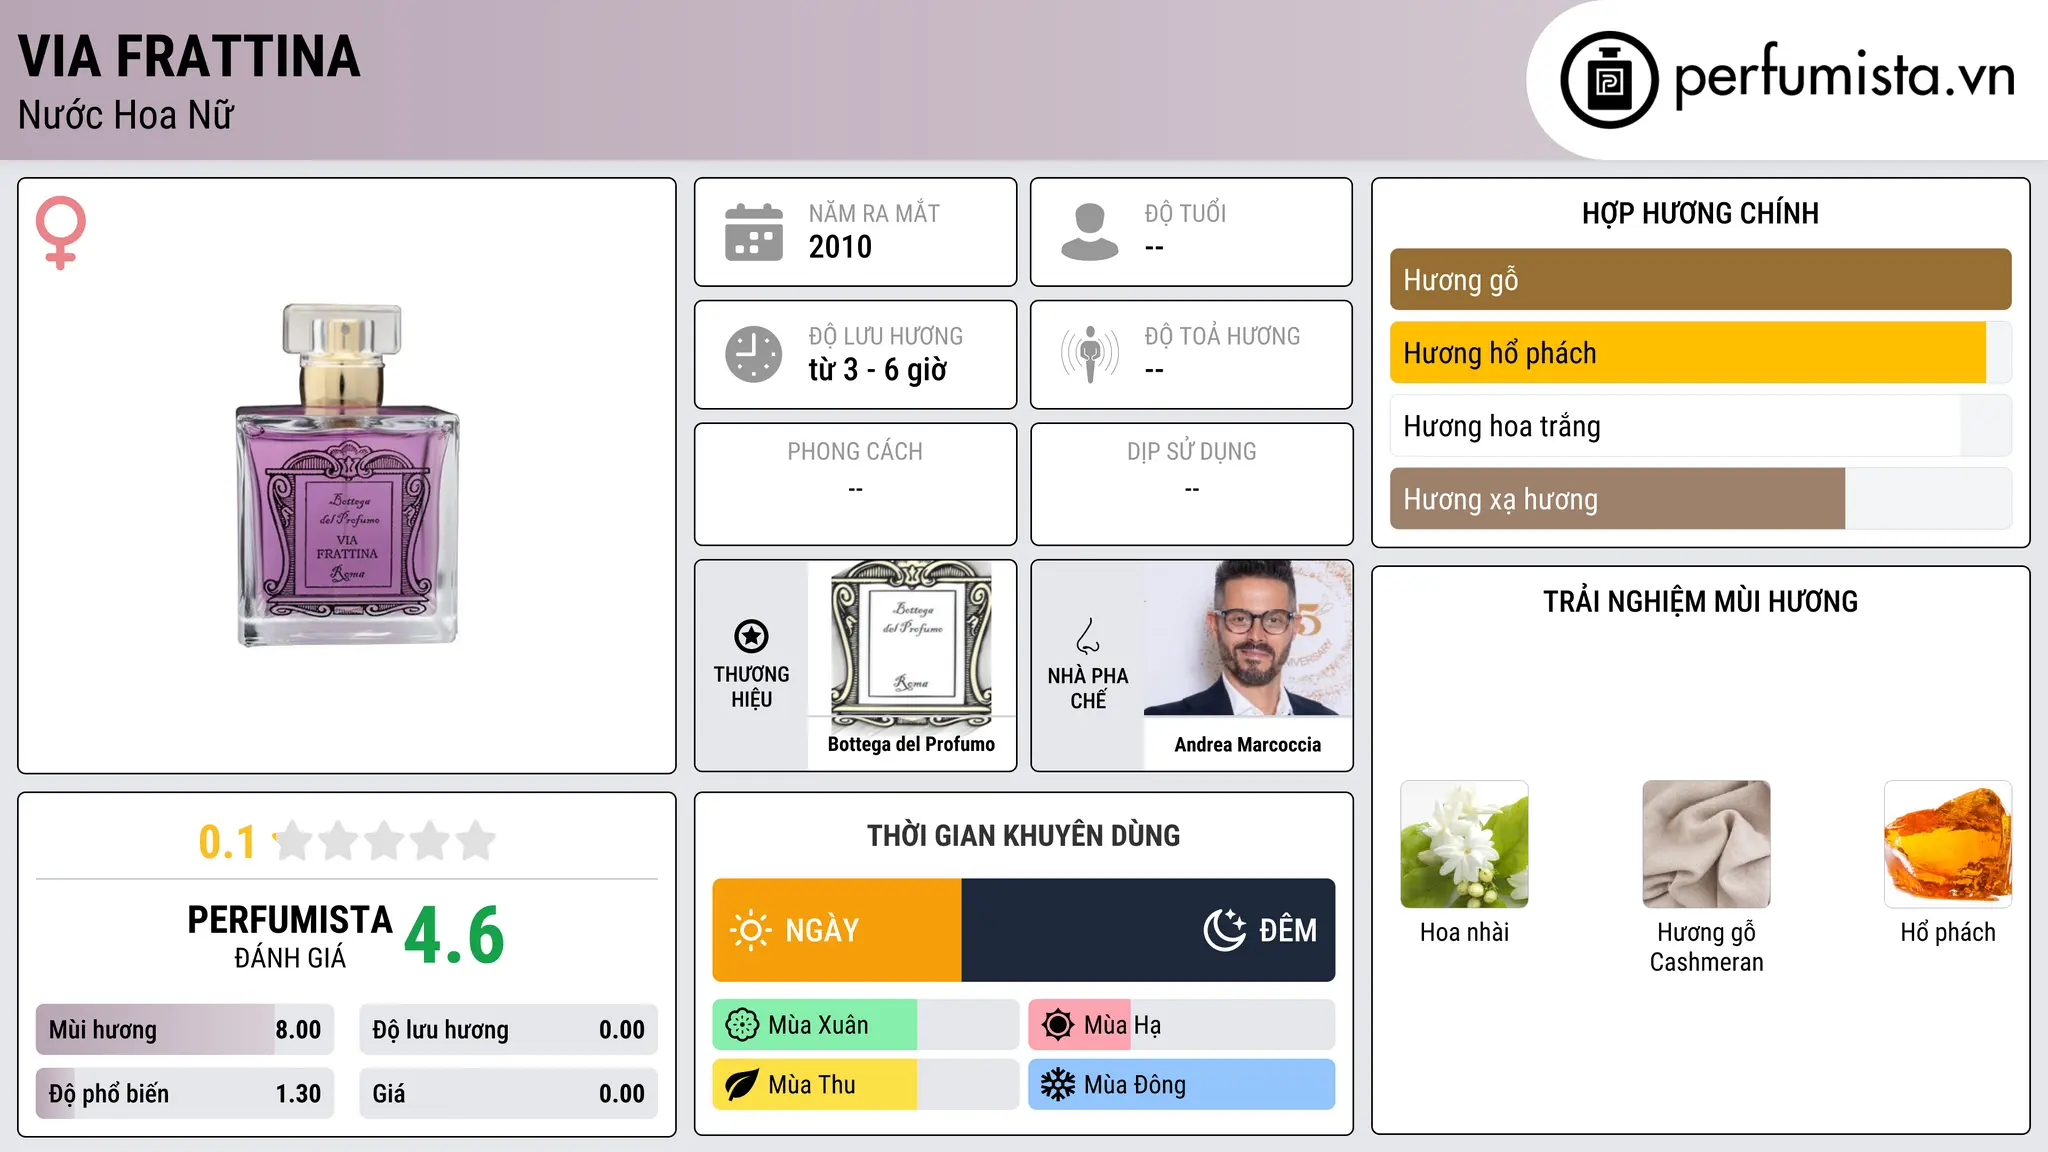This screenshot has height=1152, width=2048.
Task: Click the moon icon in the Đêm bar
Action: click(x=1225, y=930)
